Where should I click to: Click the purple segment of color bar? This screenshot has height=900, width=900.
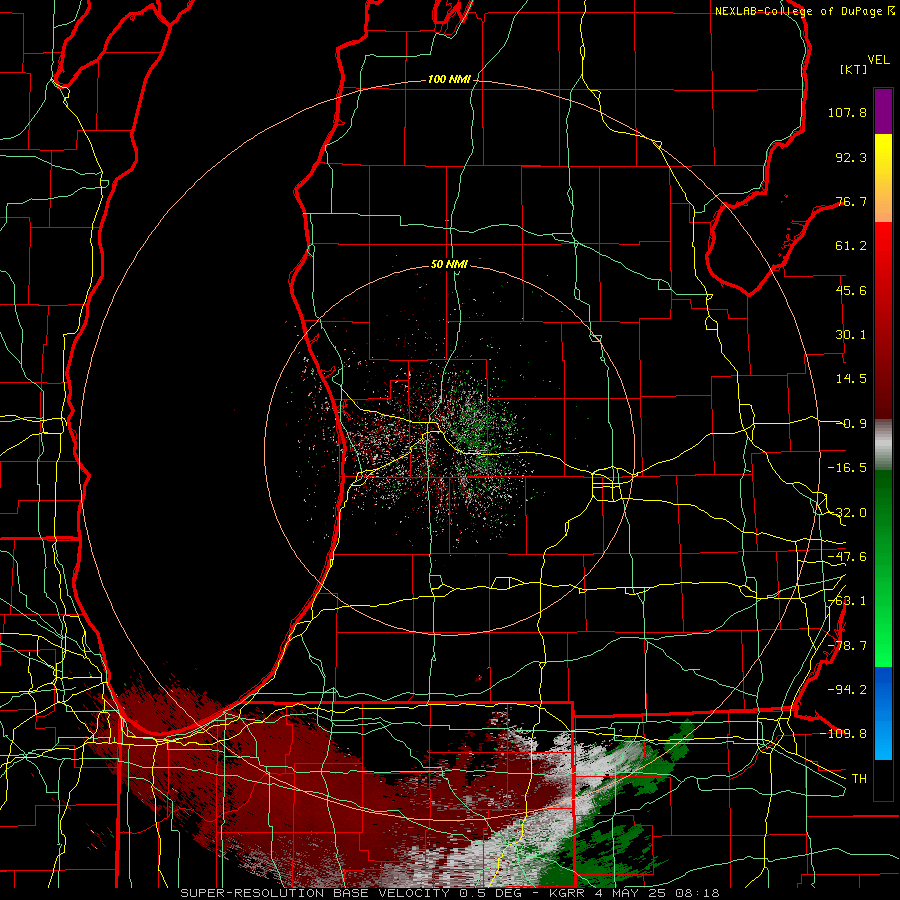883,112
